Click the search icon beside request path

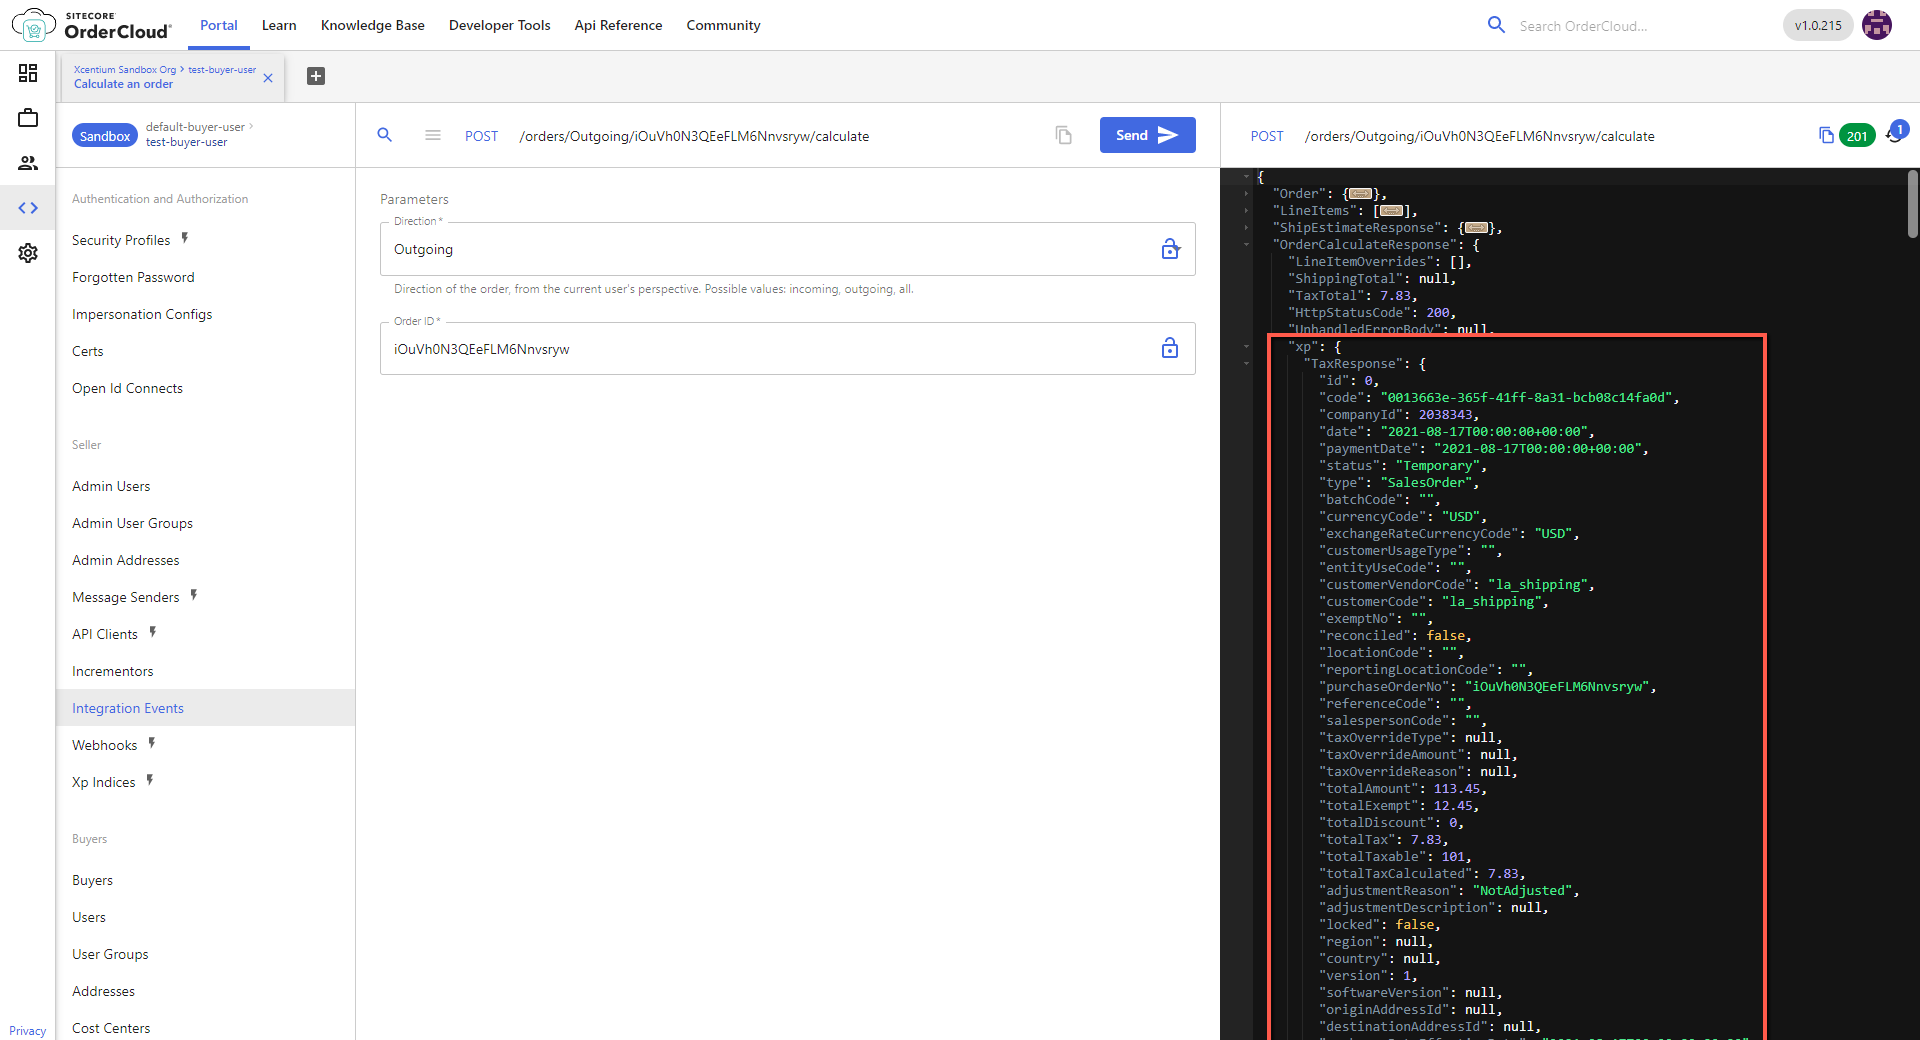(x=384, y=135)
